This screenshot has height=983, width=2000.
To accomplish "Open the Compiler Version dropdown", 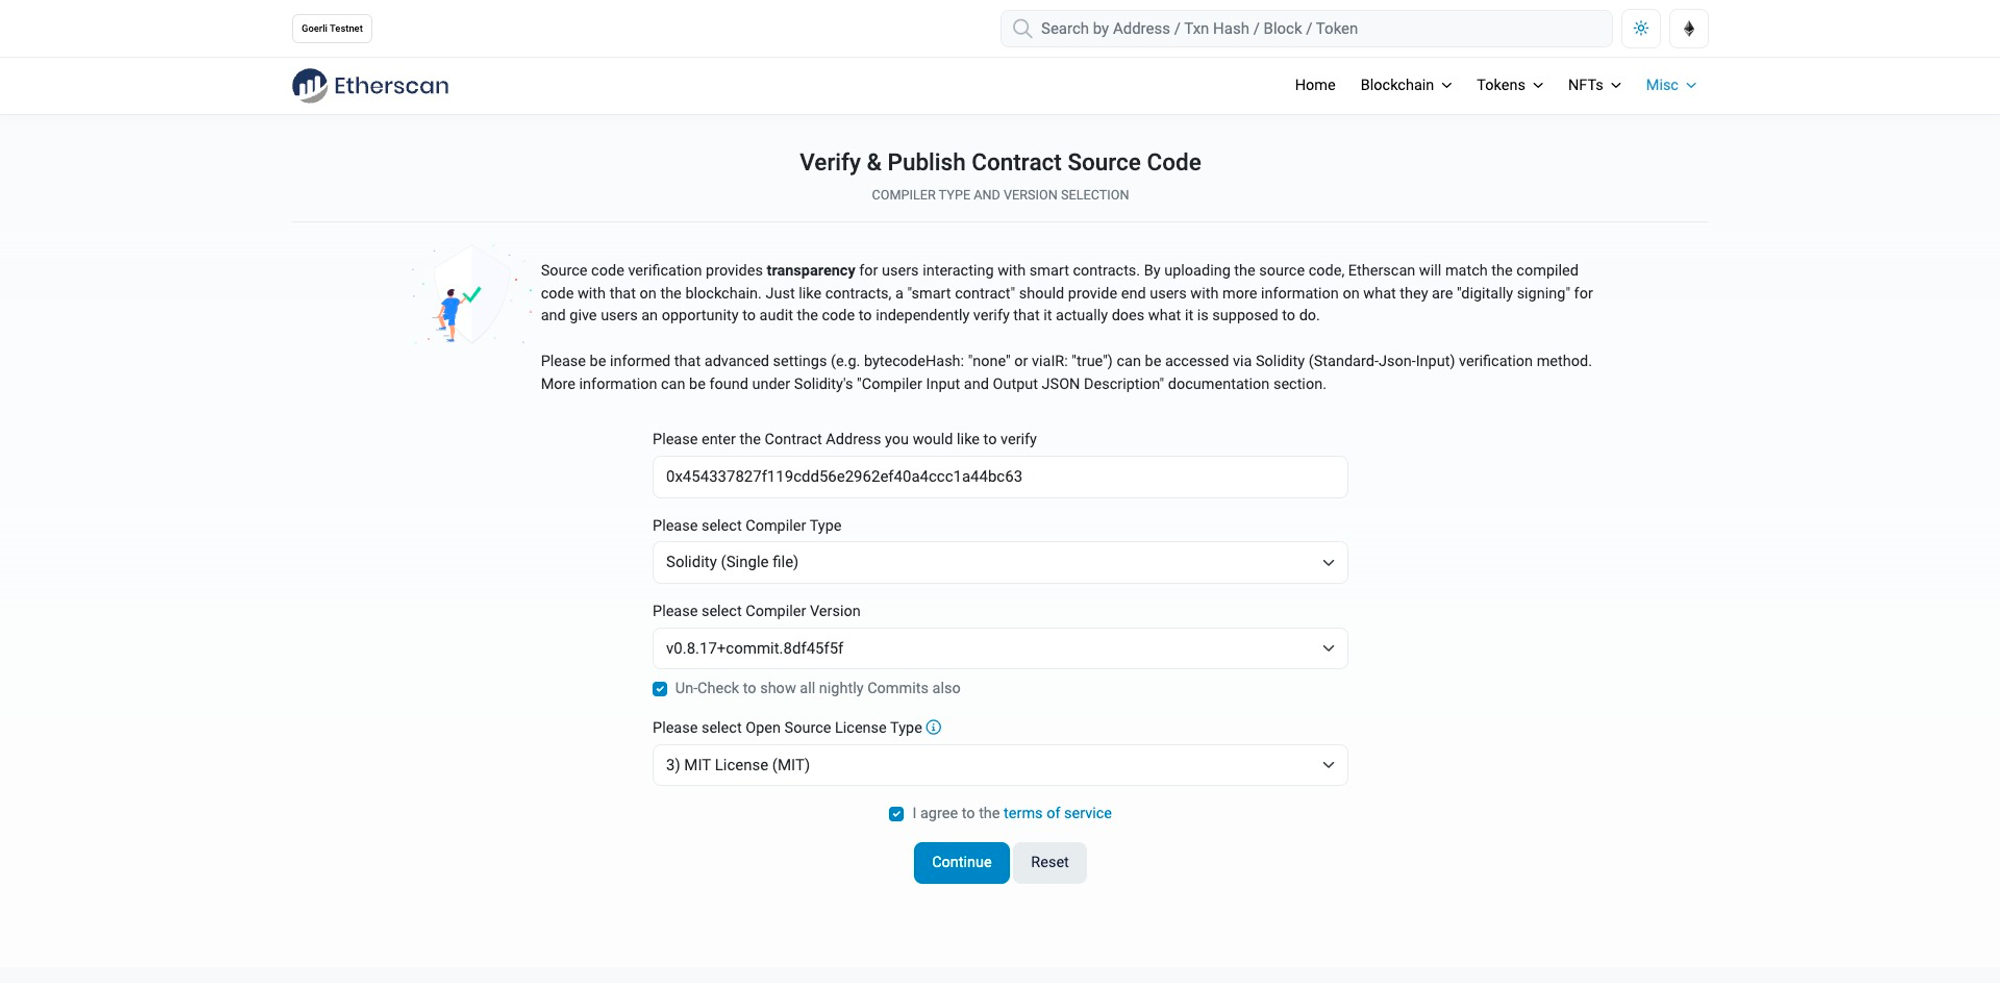I will pyautogui.click(x=999, y=649).
